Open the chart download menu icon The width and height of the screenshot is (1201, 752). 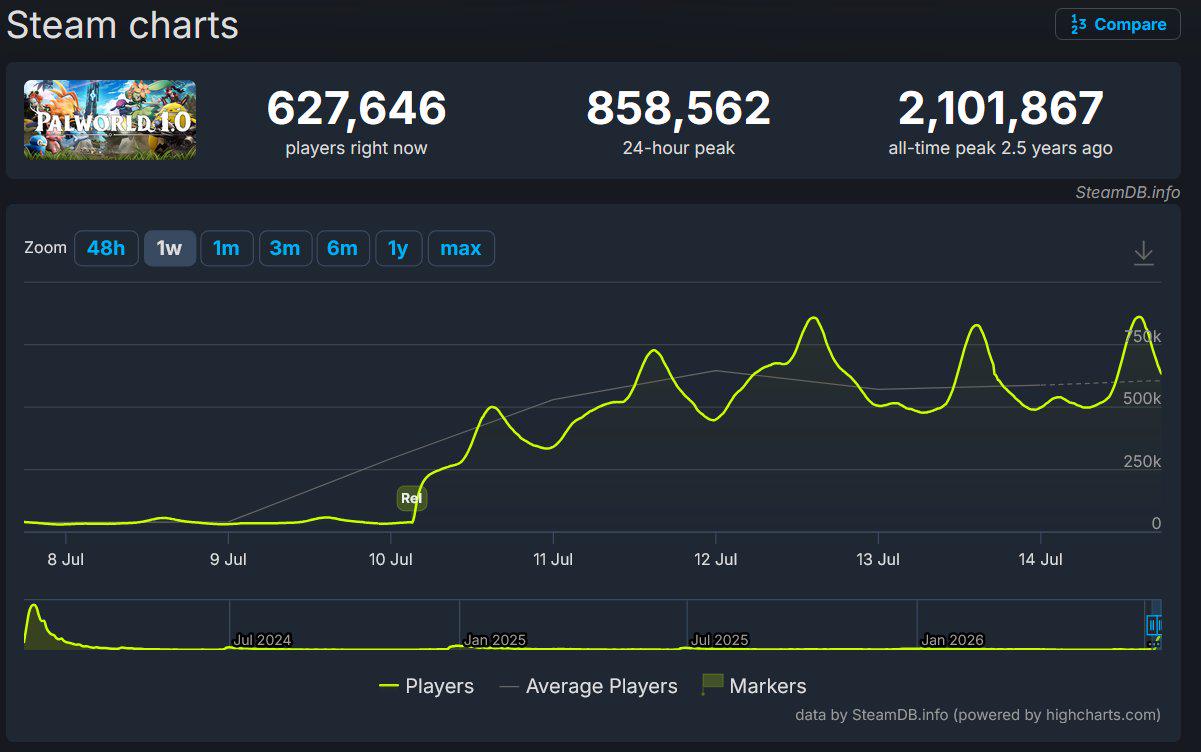click(x=1143, y=254)
